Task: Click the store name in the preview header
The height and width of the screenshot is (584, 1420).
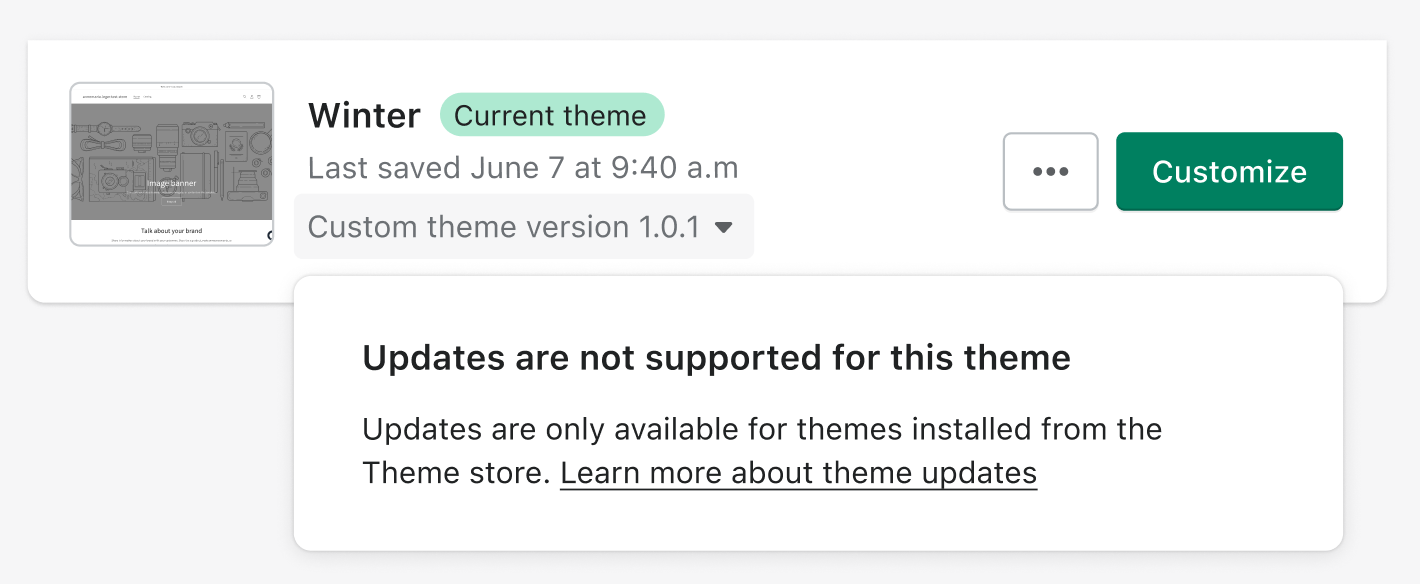Action: click(x=104, y=96)
